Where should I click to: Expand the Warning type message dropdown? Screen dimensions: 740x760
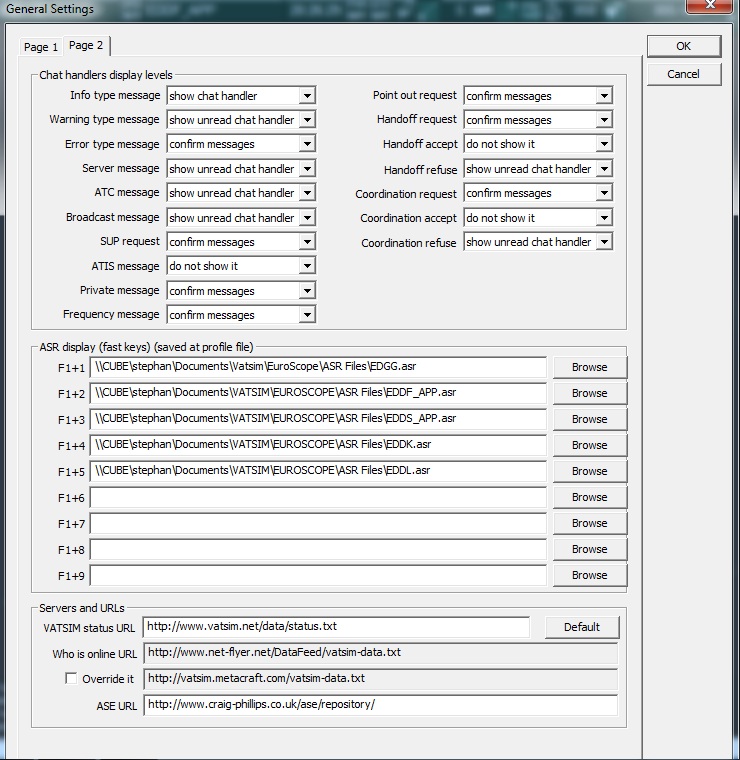(241, 120)
